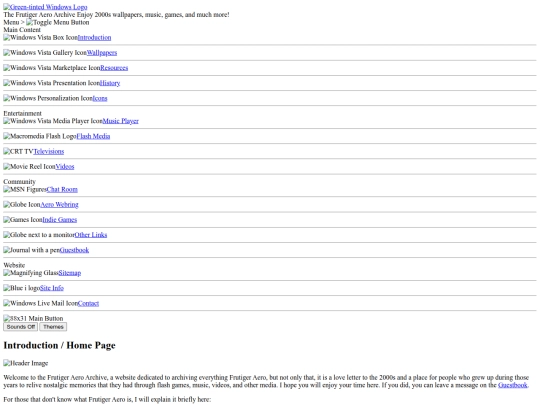This screenshot has width=540, height=405.
Task: Click the CRT TV image
Action: [18, 151]
